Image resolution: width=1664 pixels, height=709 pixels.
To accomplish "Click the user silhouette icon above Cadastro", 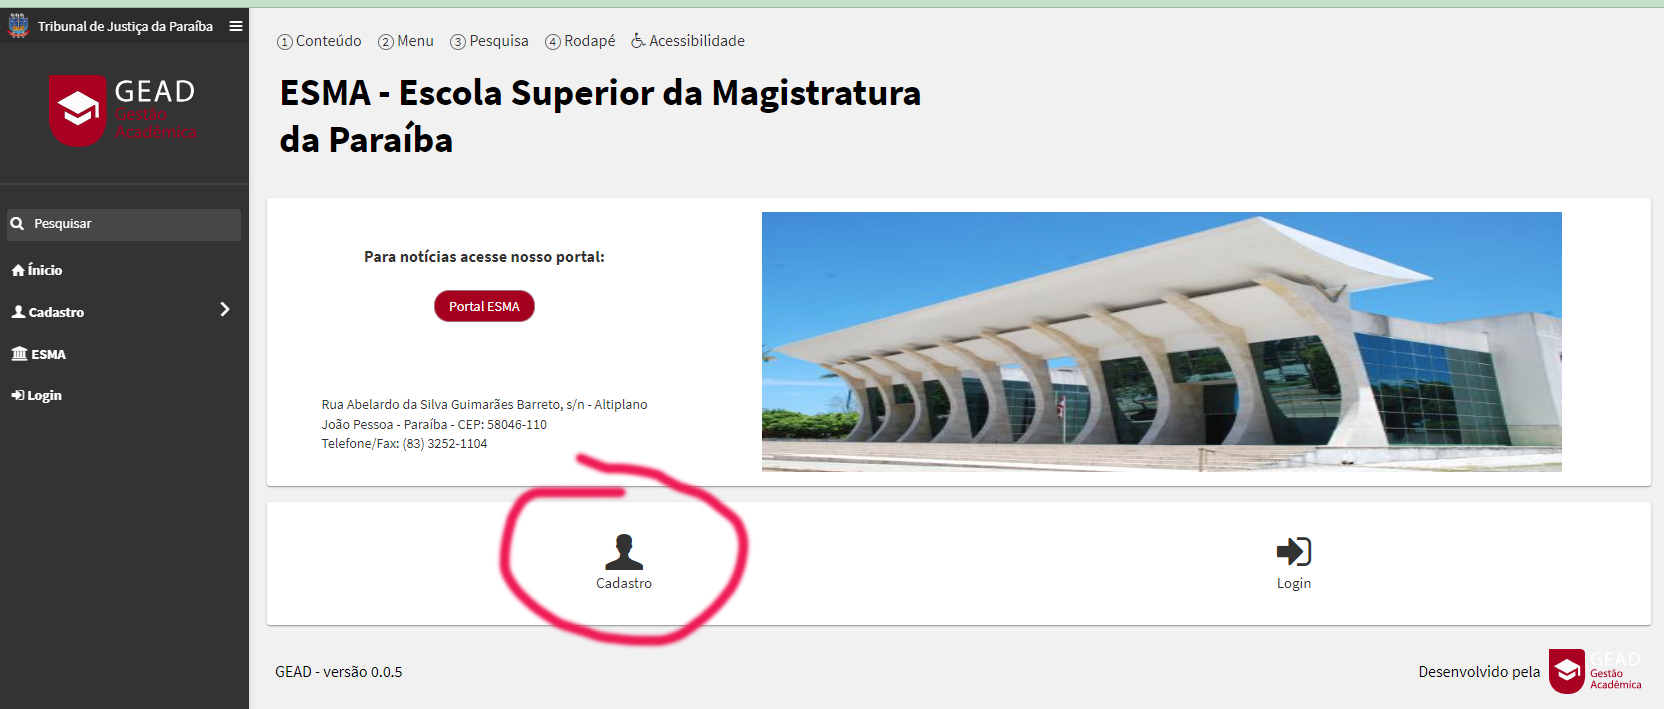I will (624, 551).
